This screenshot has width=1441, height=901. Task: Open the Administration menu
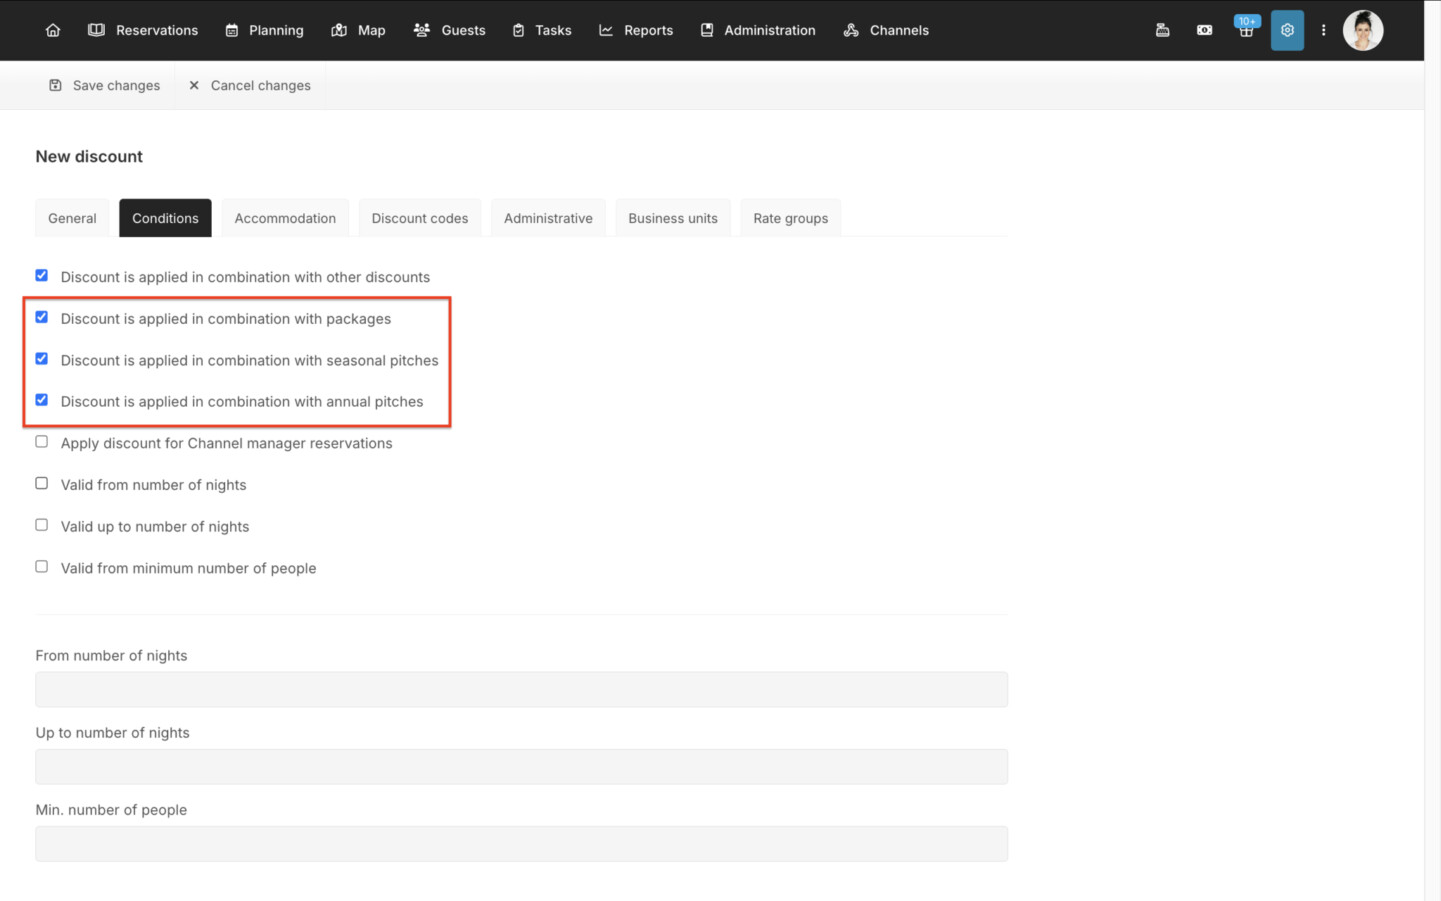[x=758, y=30]
